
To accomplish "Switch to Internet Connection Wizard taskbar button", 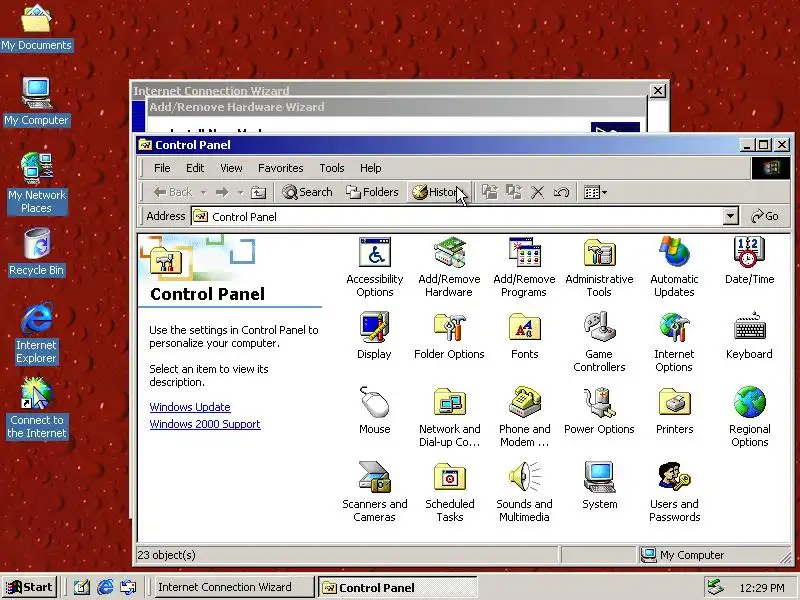I will pos(234,587).
